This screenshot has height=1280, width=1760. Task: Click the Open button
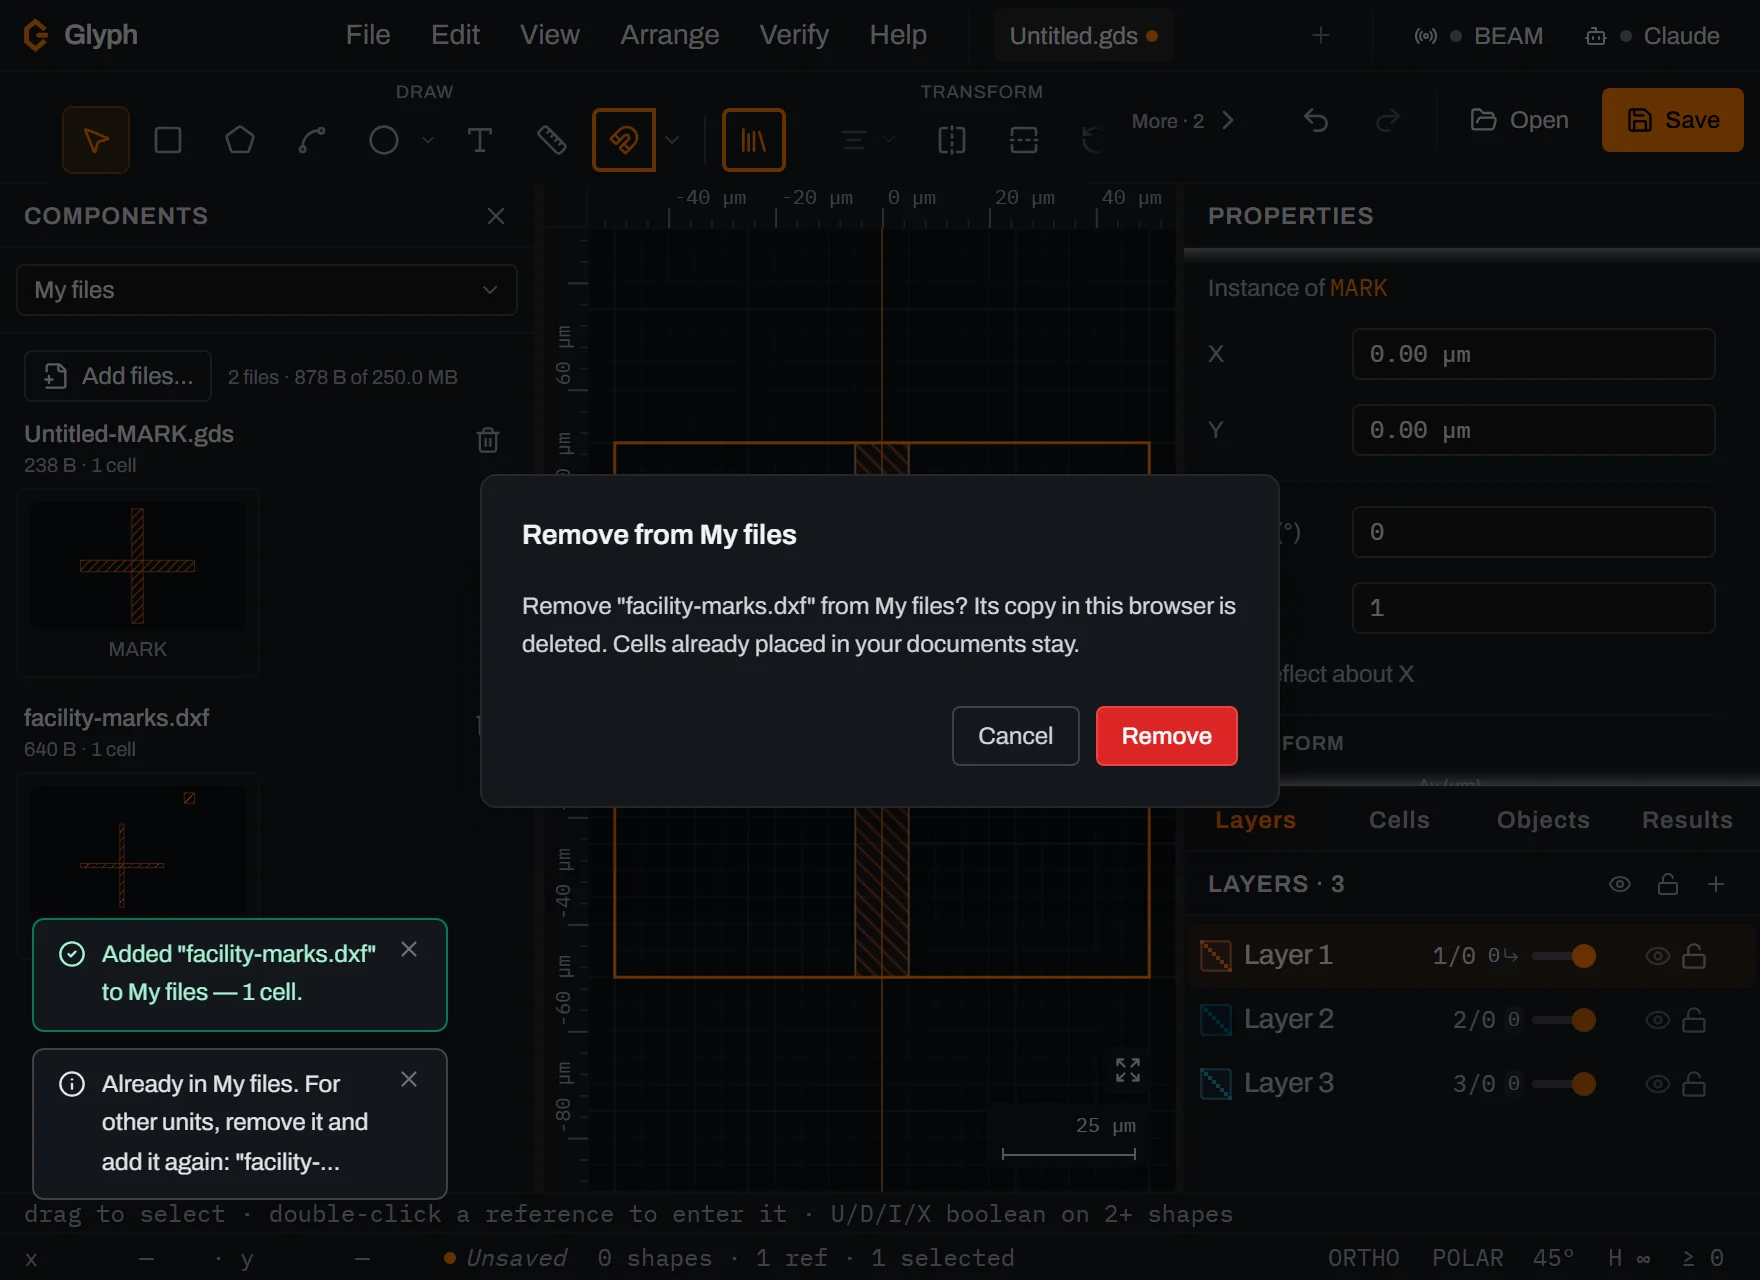click(x=1519, y=120)
